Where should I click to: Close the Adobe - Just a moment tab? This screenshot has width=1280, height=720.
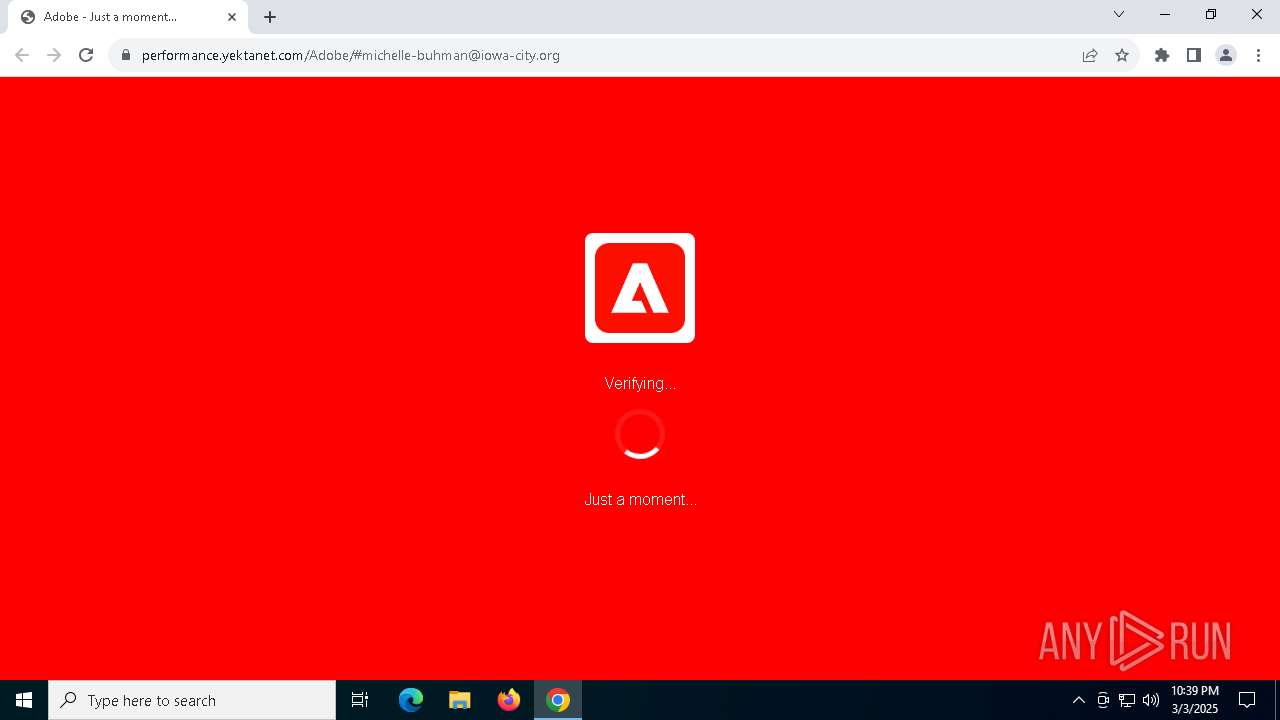[232, 17]
